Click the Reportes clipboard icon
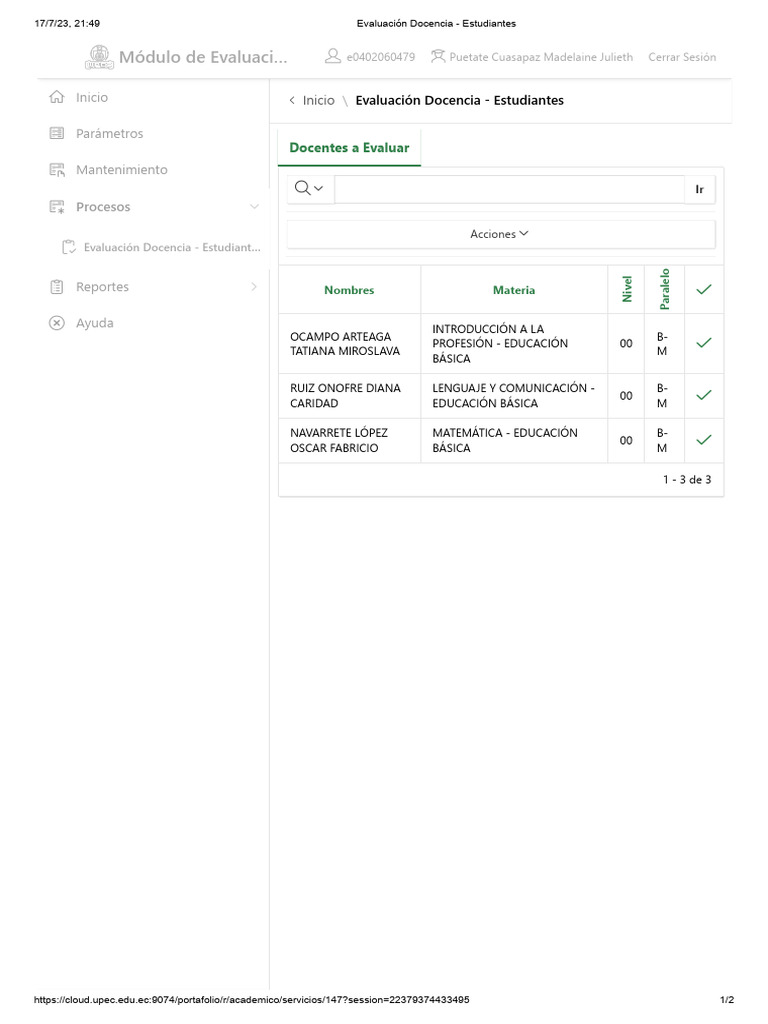 pyautogui.click(x=57, y=287)
